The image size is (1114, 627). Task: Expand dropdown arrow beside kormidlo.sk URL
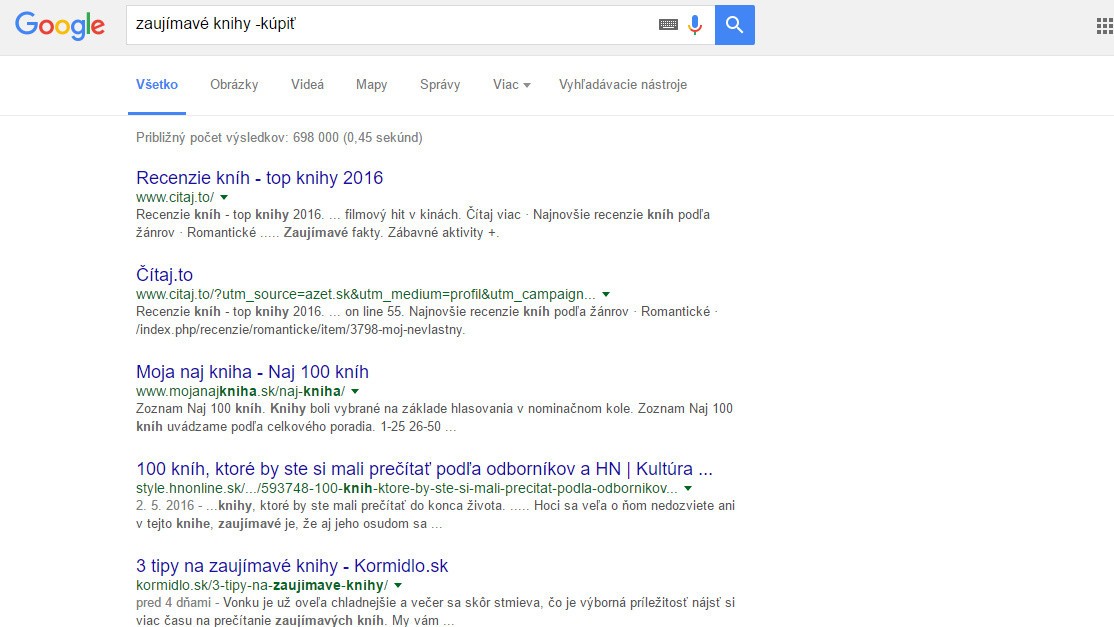coord(398,585)
